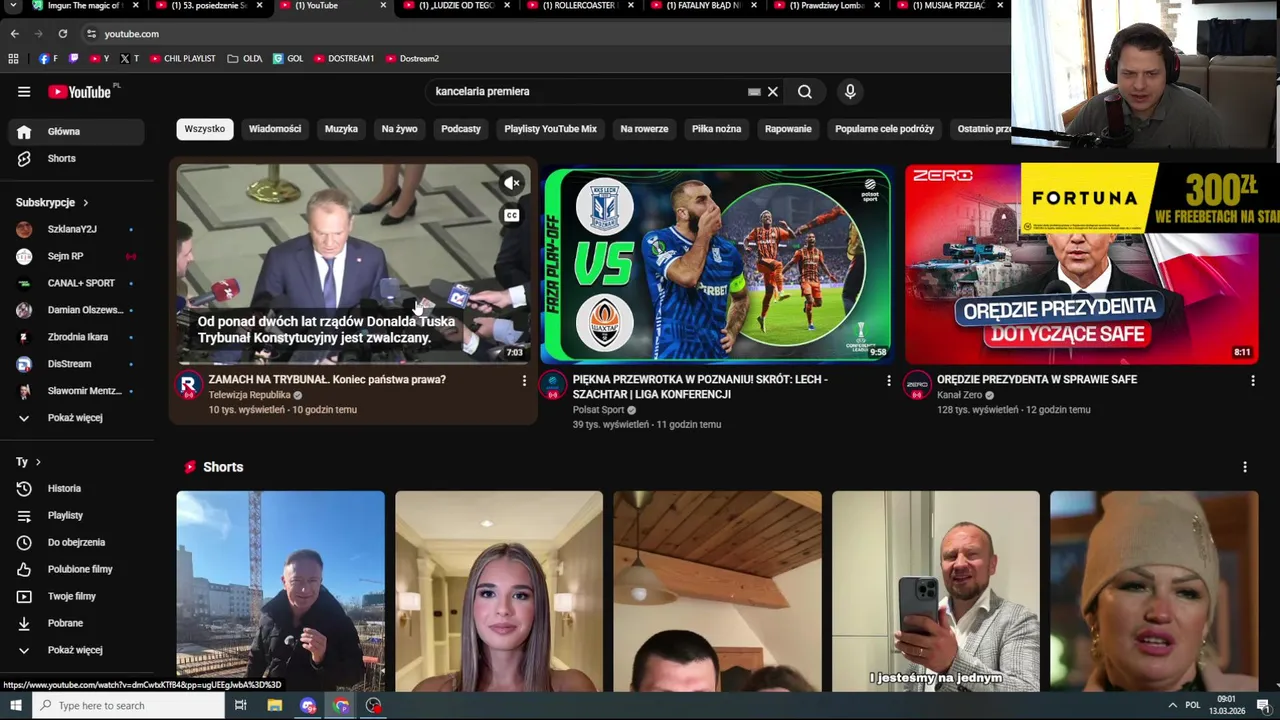Image resolution: width=1280 pixels, height=720 pixels.
Task: Switch to ROLLERCOASTER browser tab
Action: (580, 6)
